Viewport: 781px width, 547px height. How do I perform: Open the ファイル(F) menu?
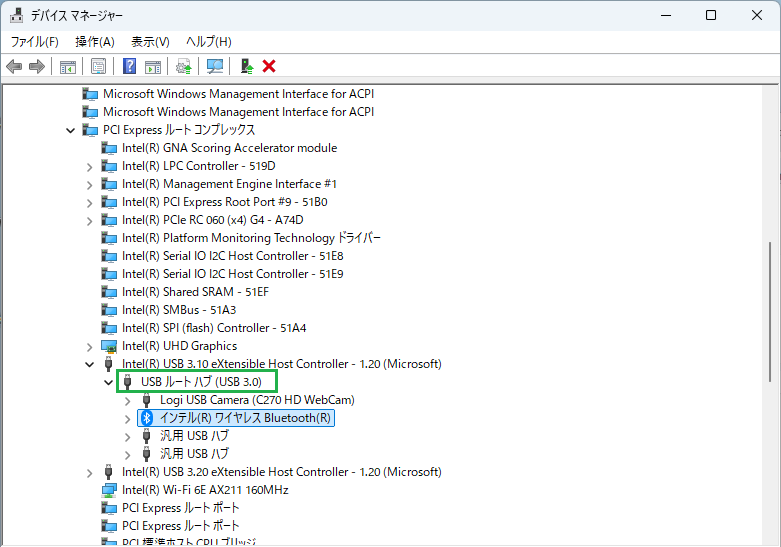(x=35, y=42)
